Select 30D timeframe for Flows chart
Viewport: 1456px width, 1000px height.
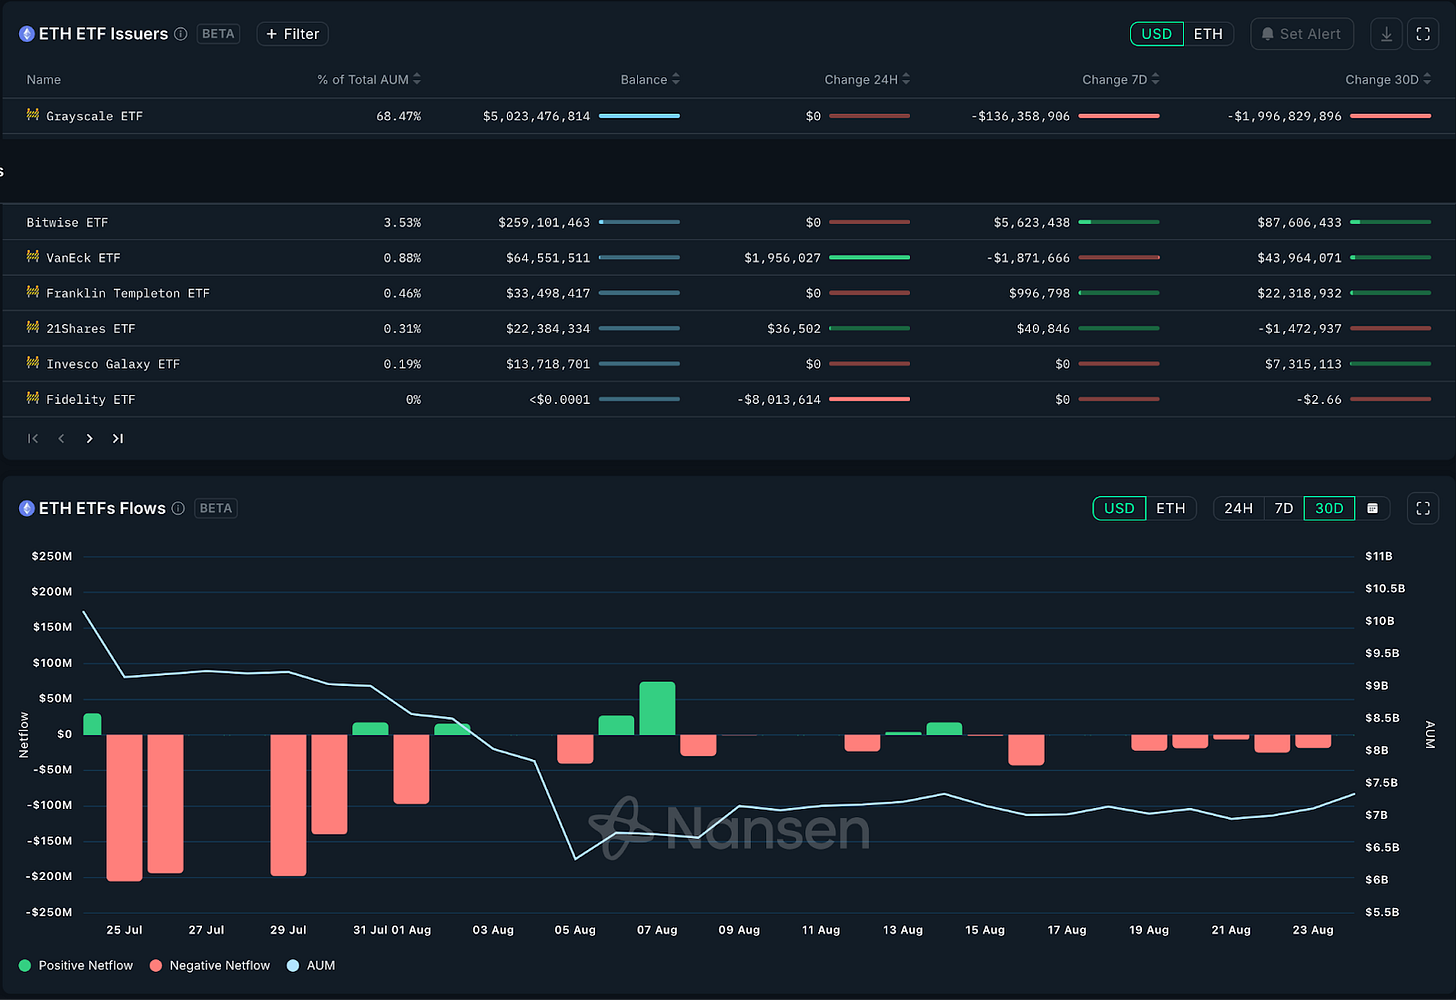1329,508
